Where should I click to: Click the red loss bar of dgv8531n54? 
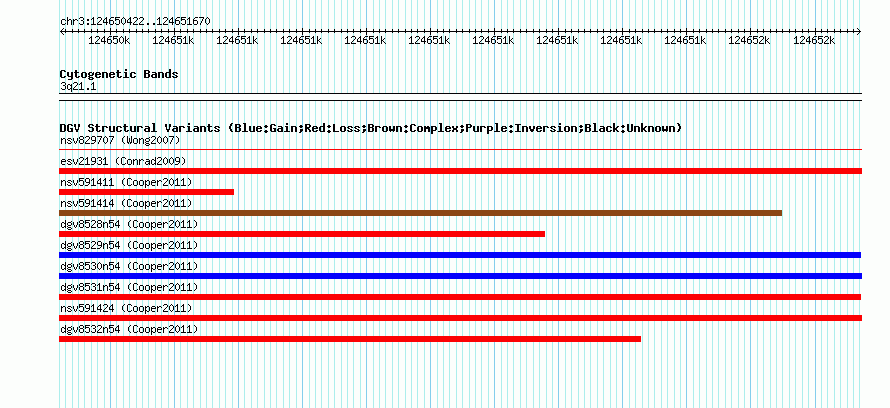click(460, 297)
